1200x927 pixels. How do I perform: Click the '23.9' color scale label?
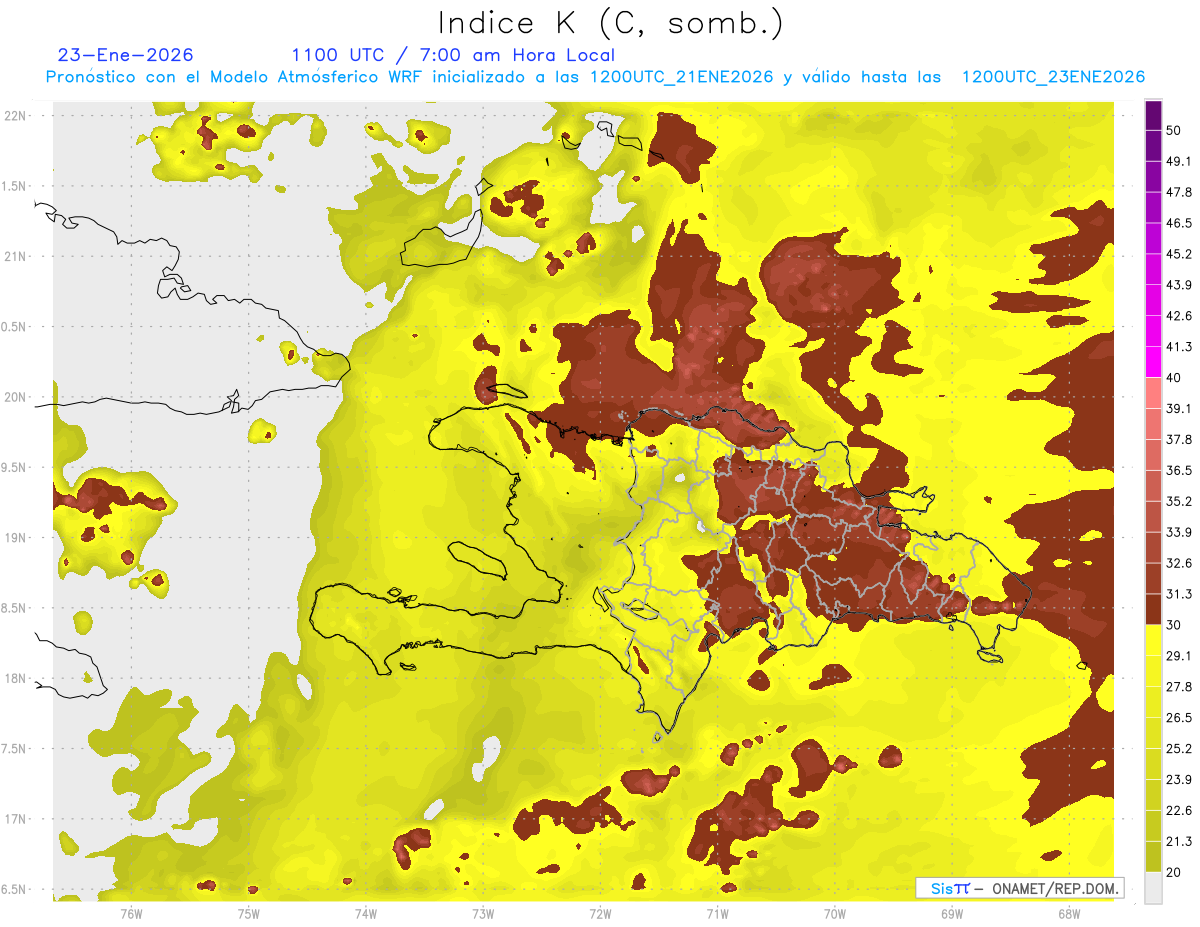(x=1179, y=780)
